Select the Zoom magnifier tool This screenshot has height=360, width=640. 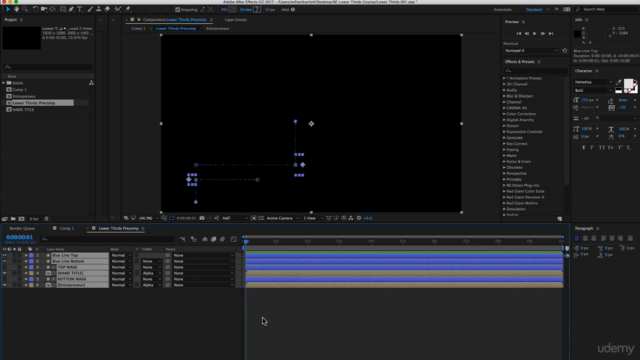point(25,9)
